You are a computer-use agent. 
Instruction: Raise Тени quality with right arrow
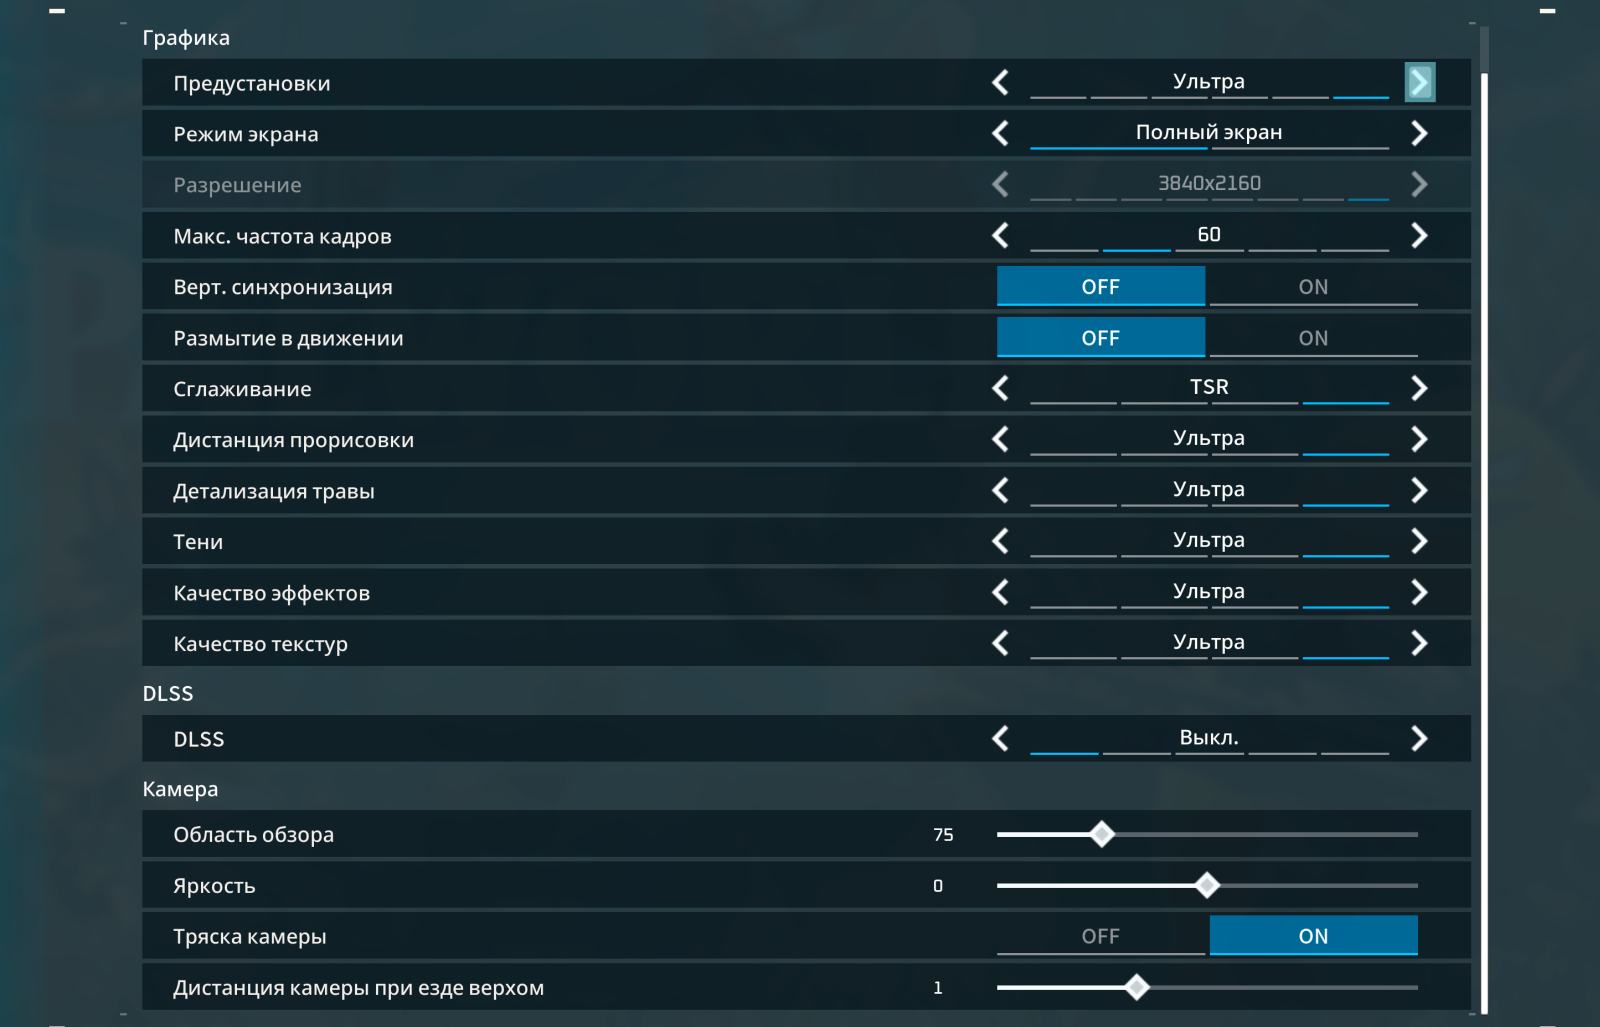click(x=1419, y=541)
